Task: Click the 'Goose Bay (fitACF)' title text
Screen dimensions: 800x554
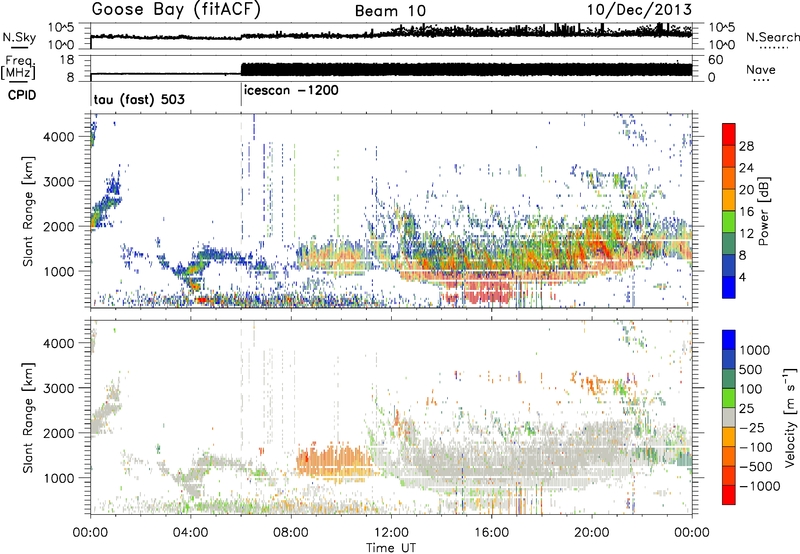Action: click(x=176, y=10)
